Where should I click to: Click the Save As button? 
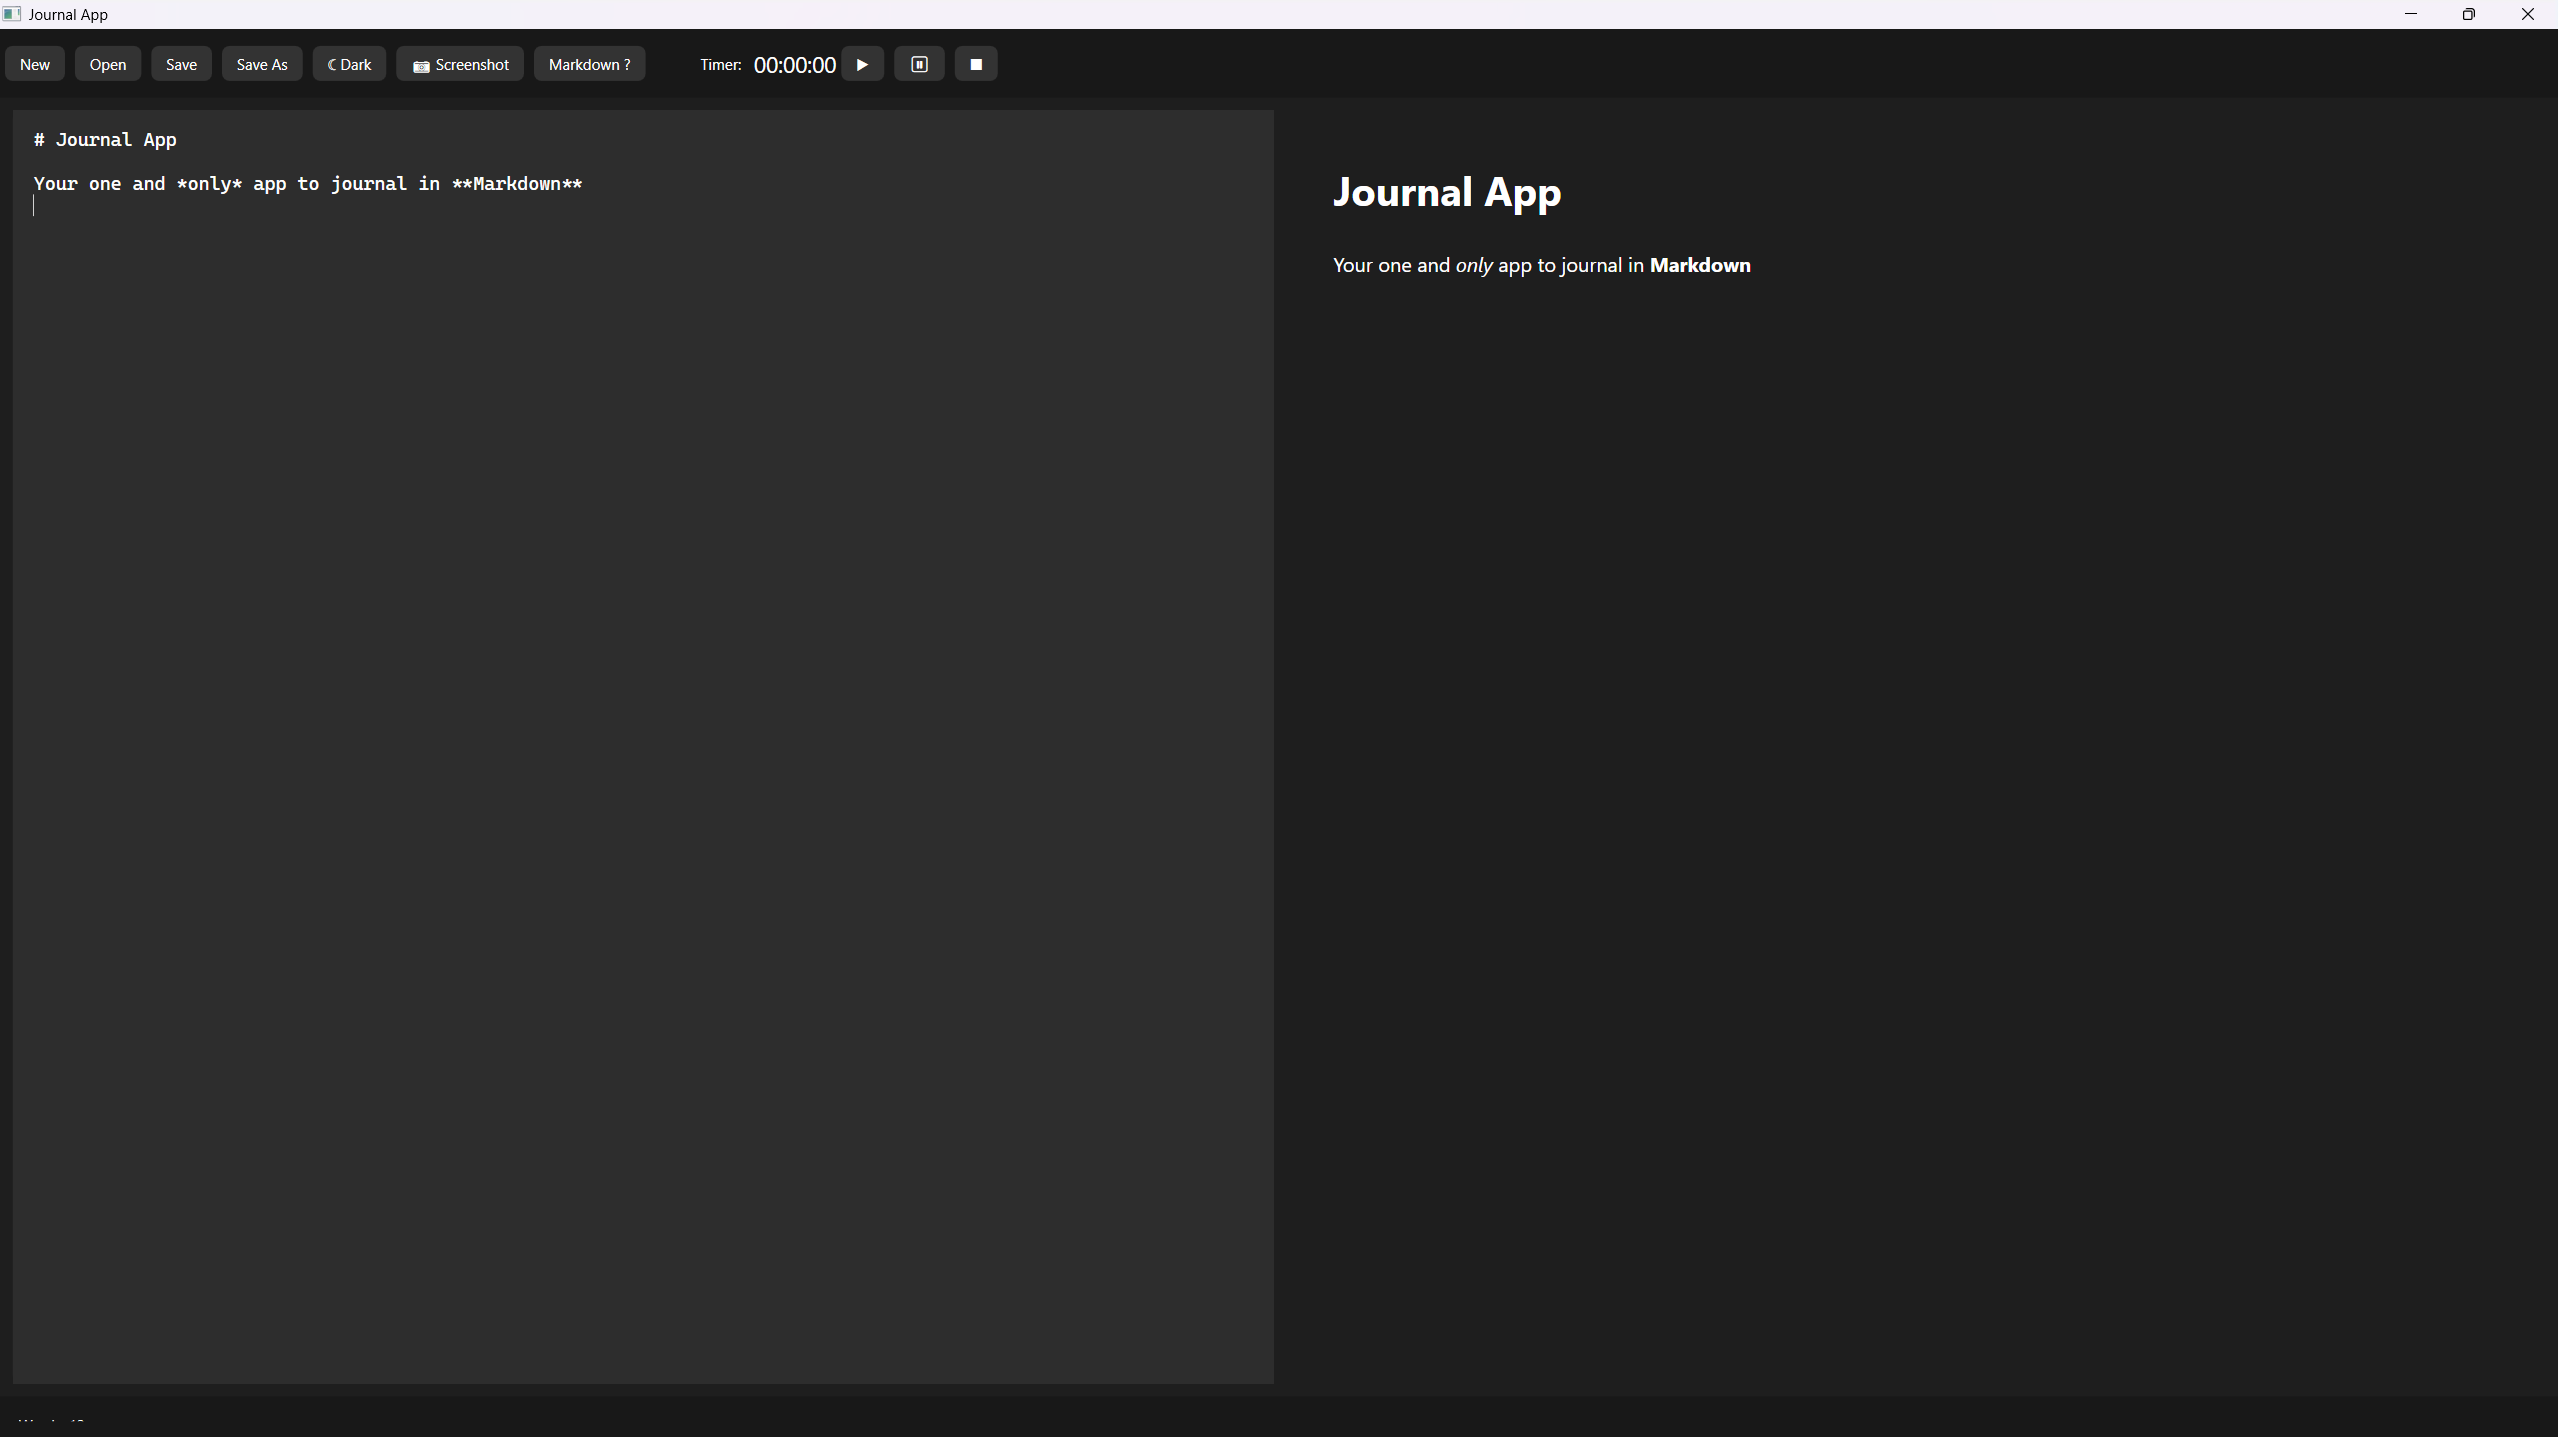[x=262, y=64]
